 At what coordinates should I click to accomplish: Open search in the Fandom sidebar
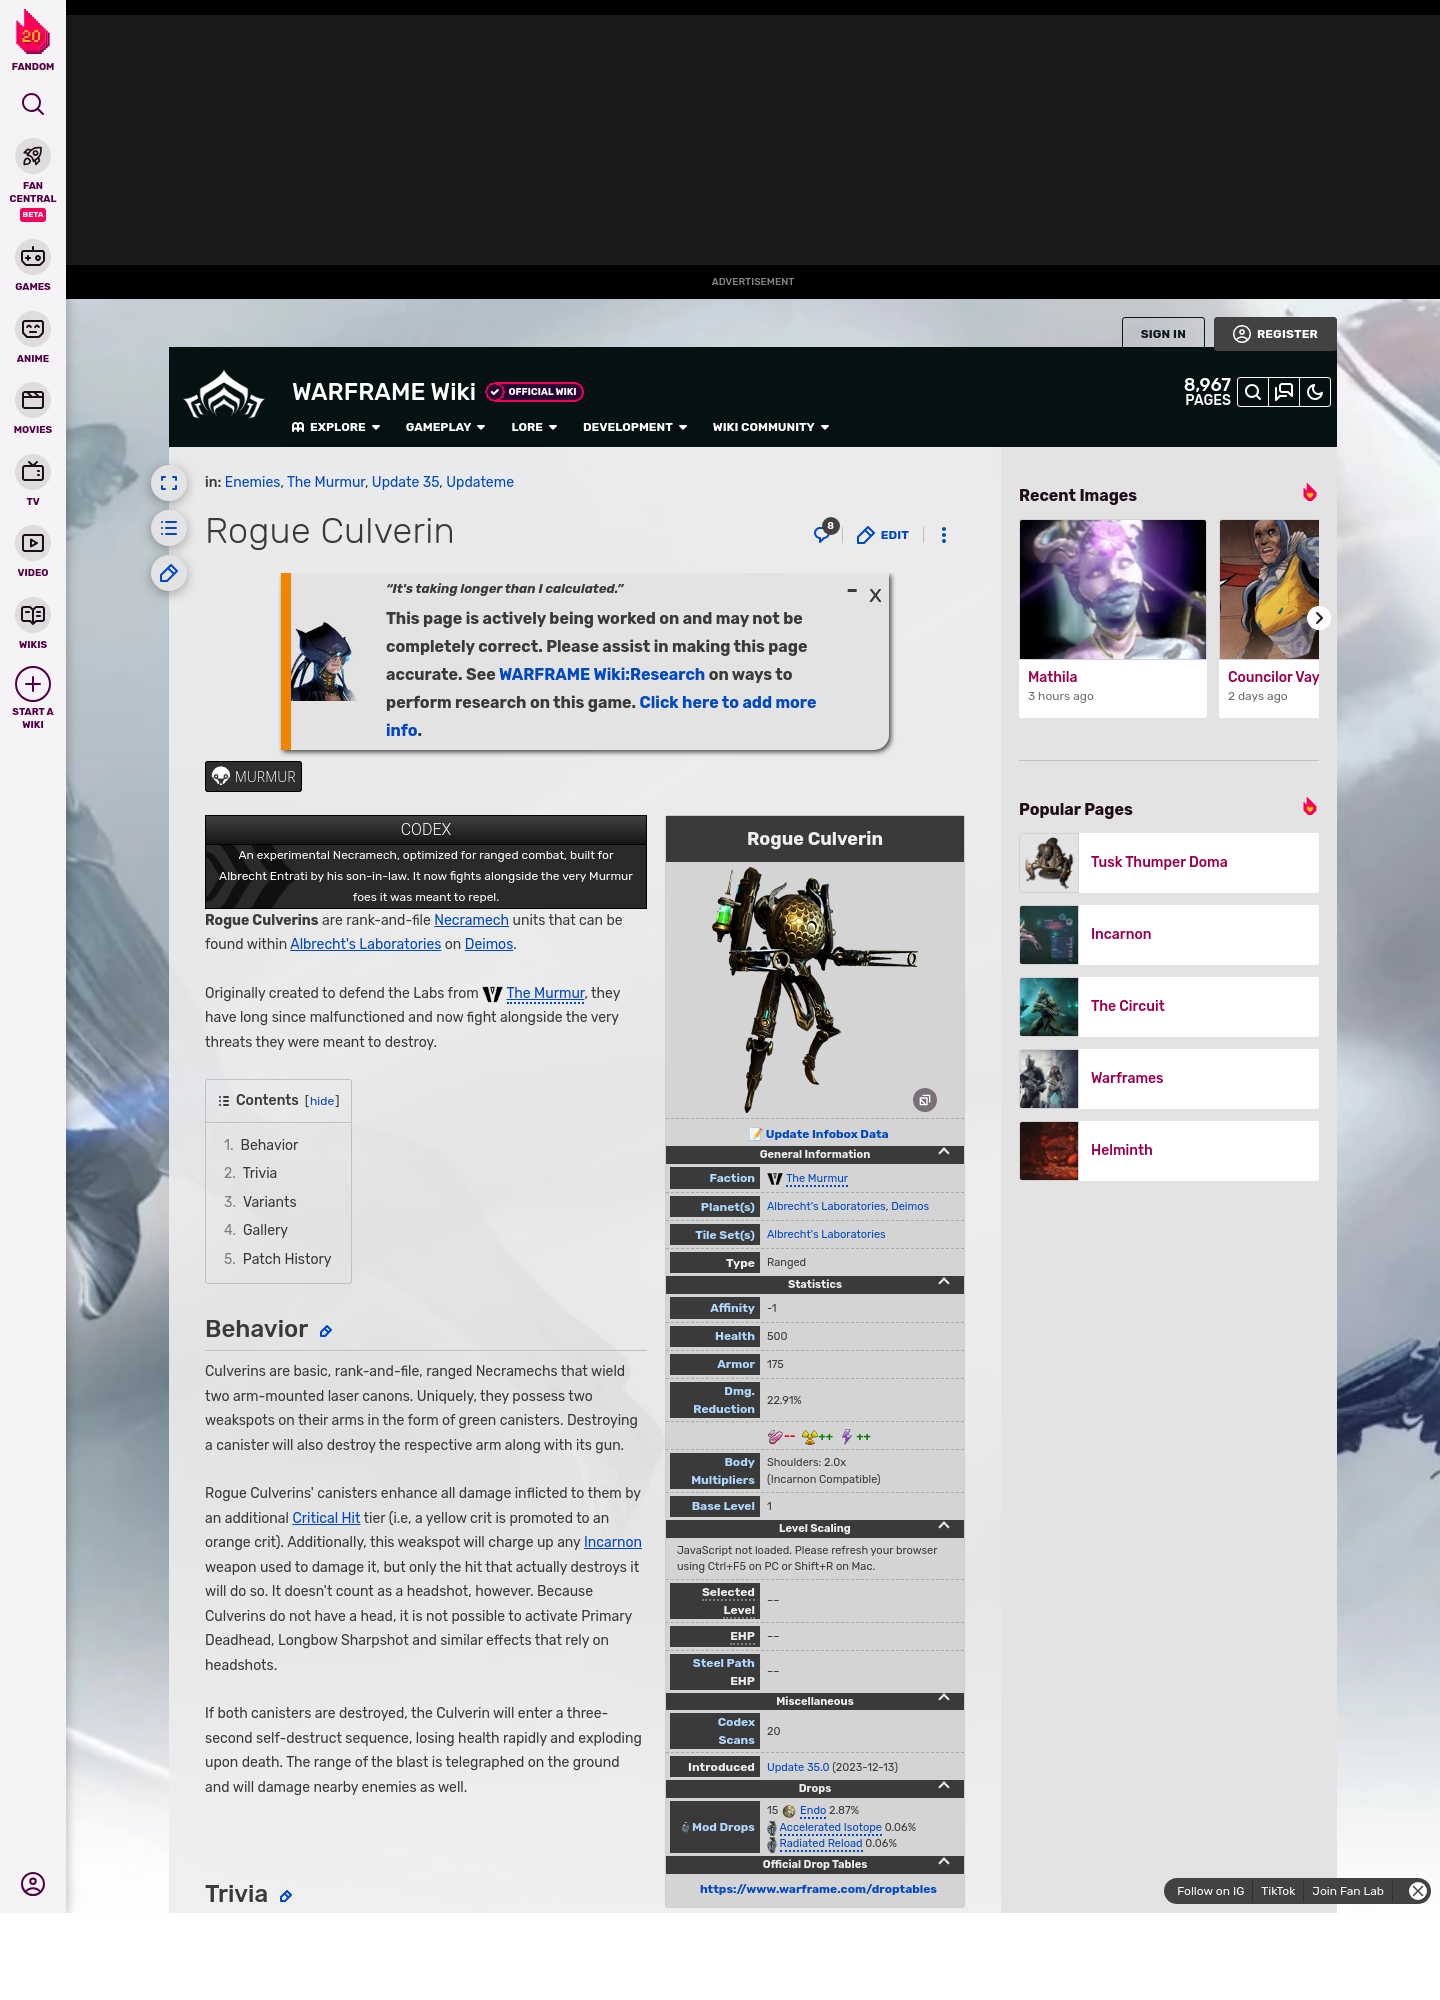tap(33, 104)
